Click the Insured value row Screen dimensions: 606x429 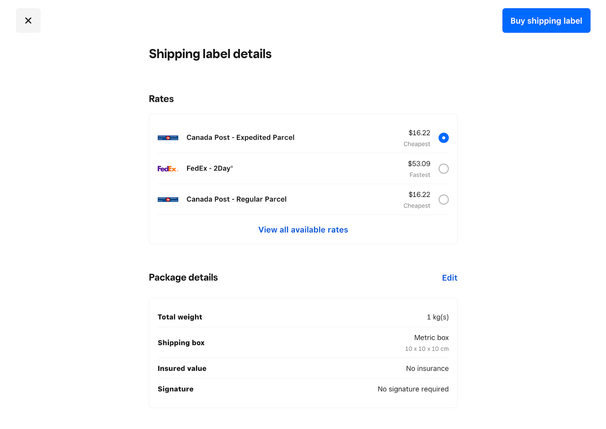(x=303, y=369)
